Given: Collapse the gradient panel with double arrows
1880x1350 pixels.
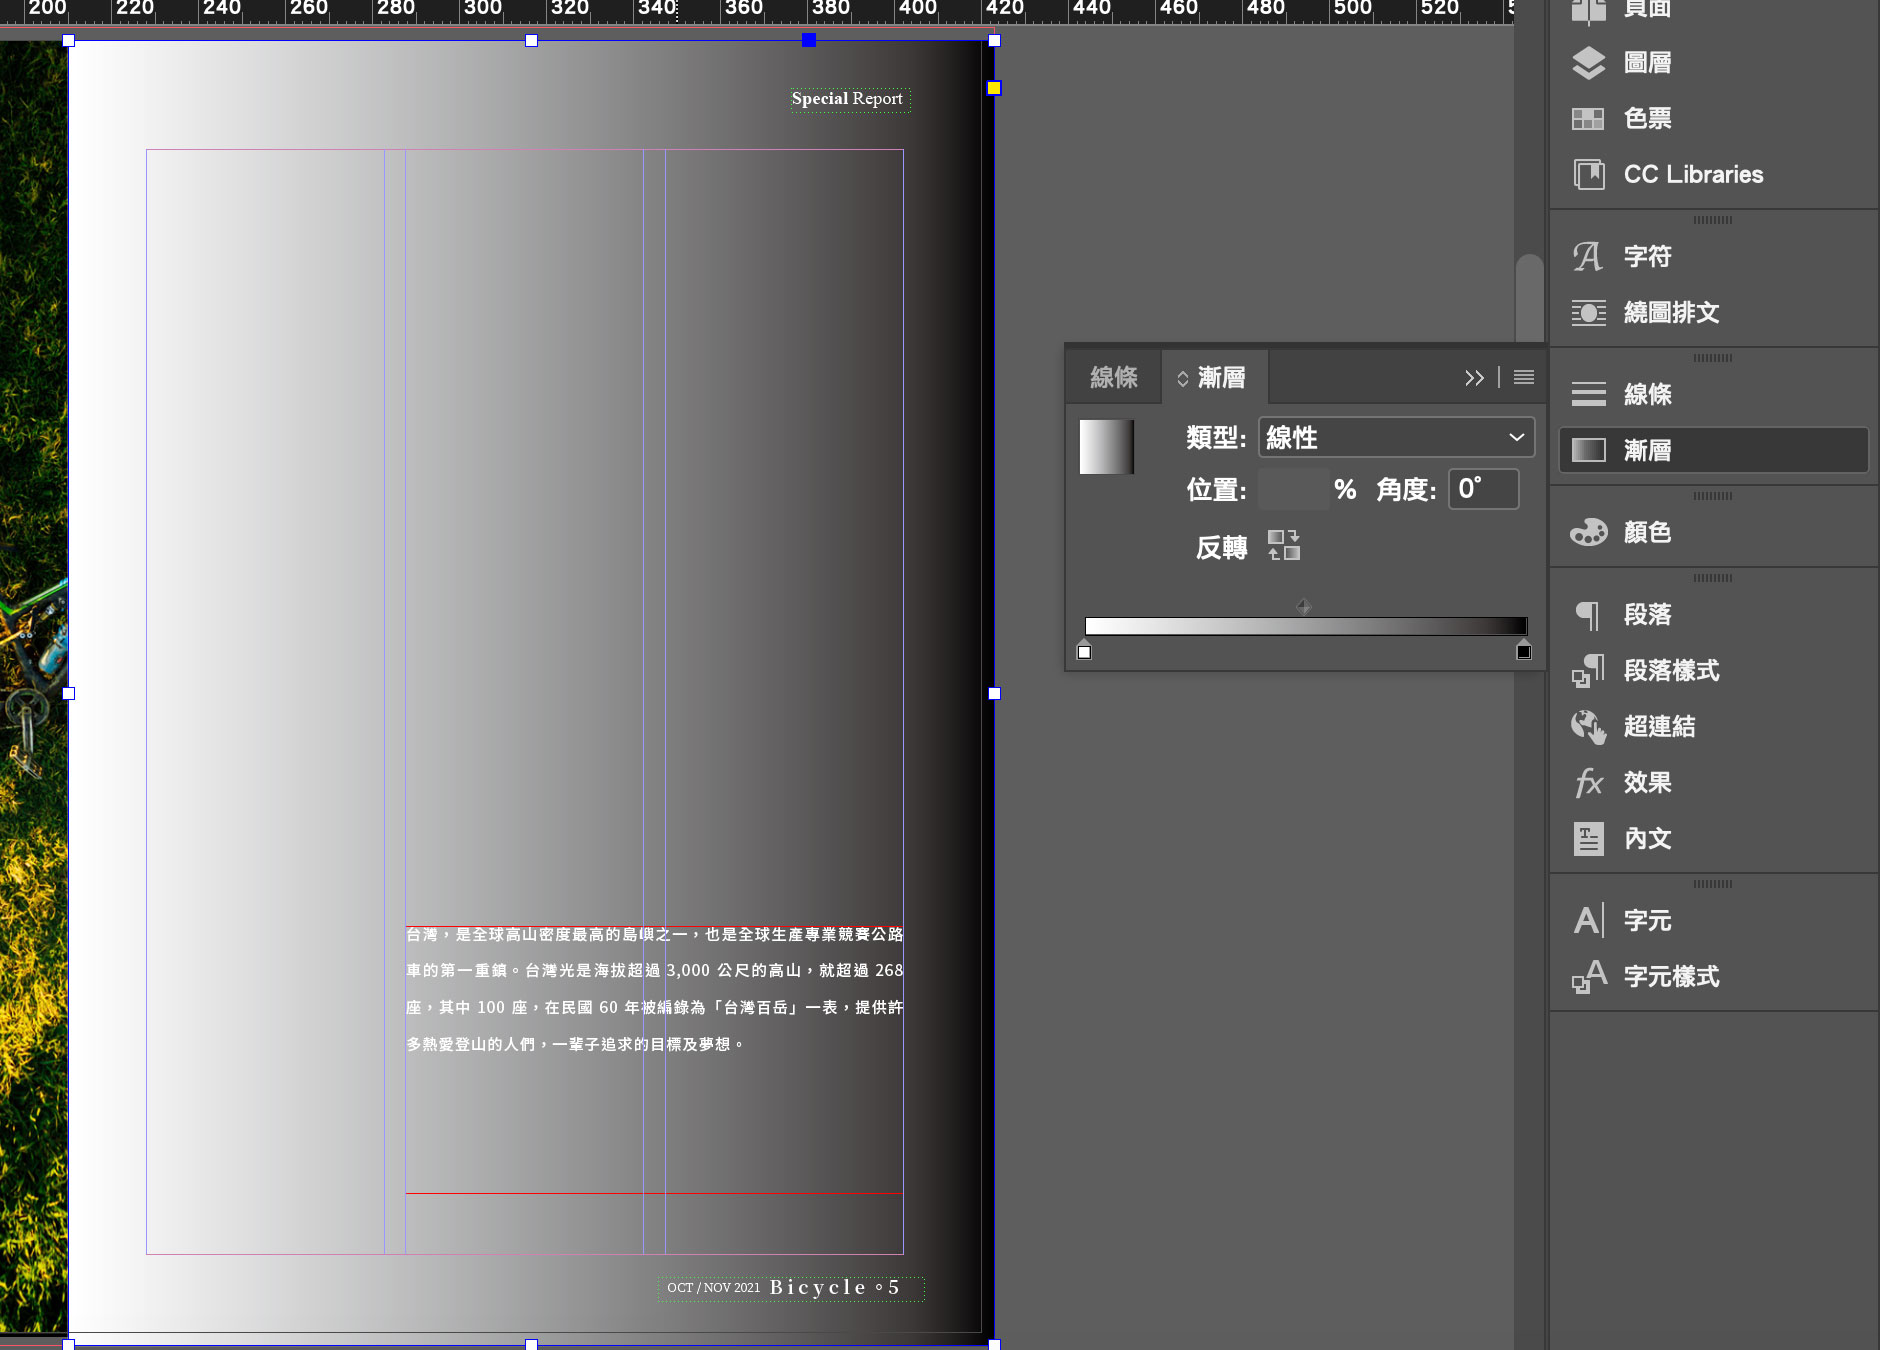Looking at the screenshot, I should tap(1474, 378).
